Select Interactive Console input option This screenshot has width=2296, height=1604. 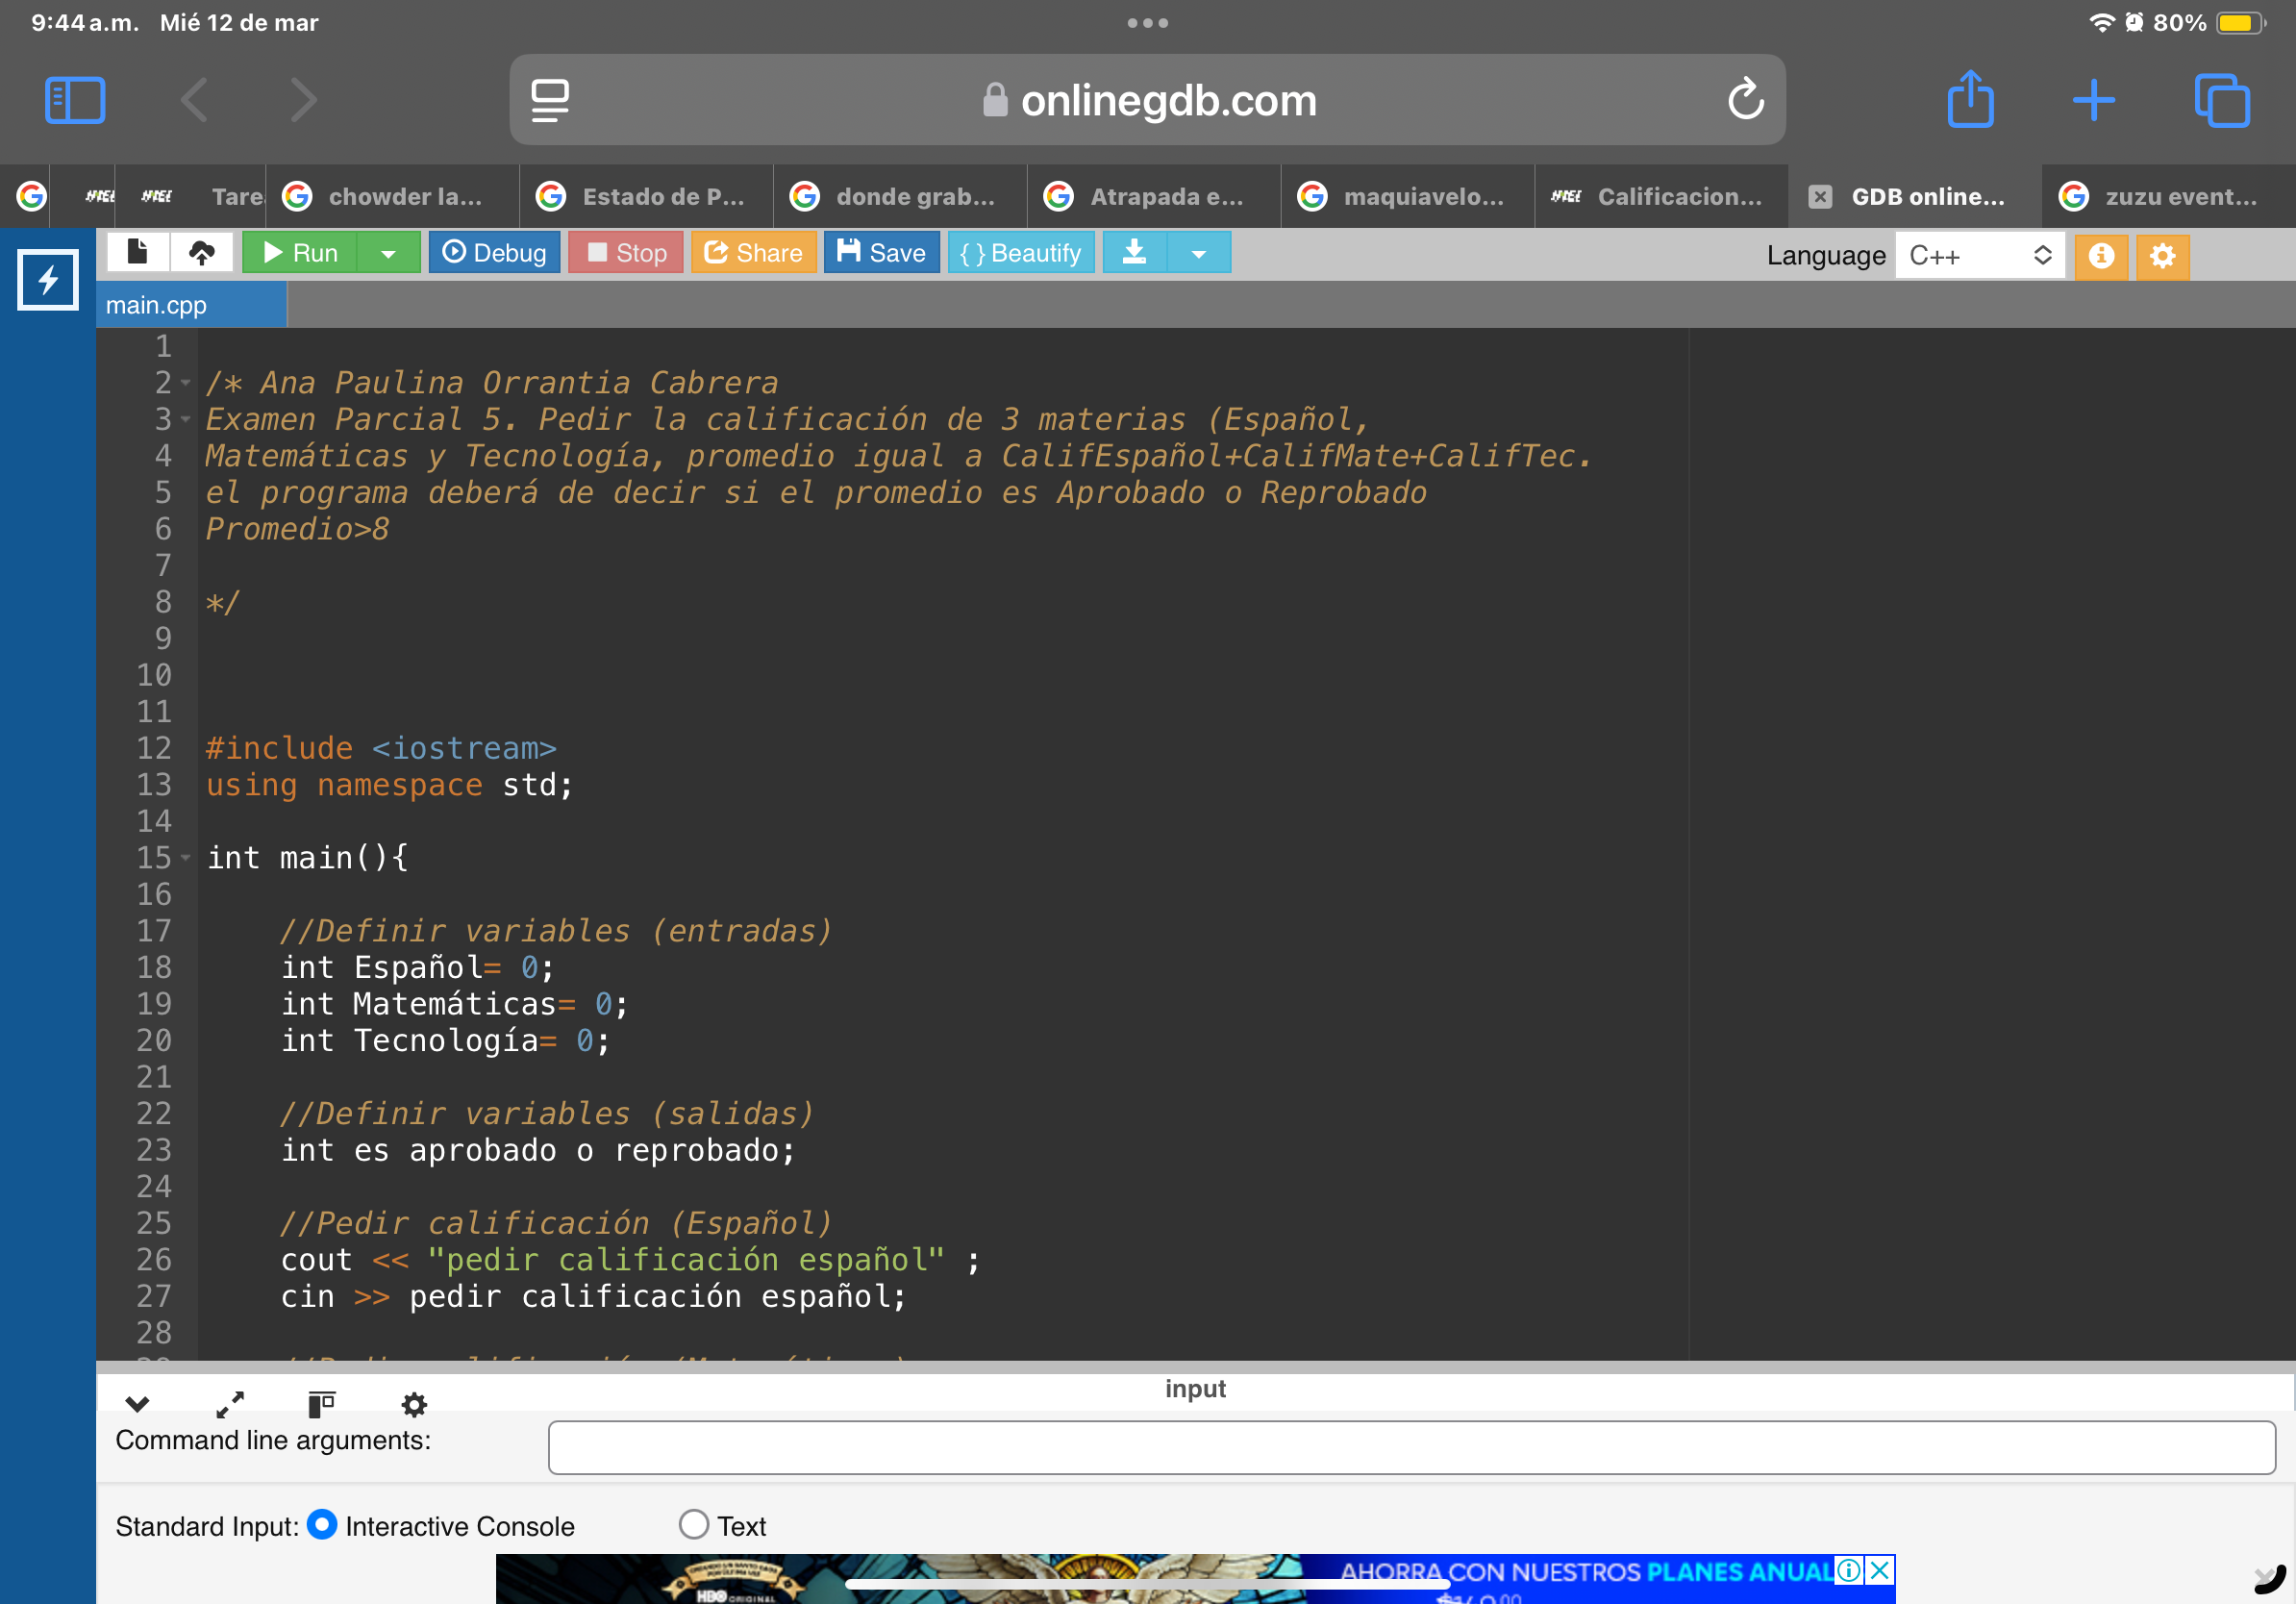[322, 1524]
